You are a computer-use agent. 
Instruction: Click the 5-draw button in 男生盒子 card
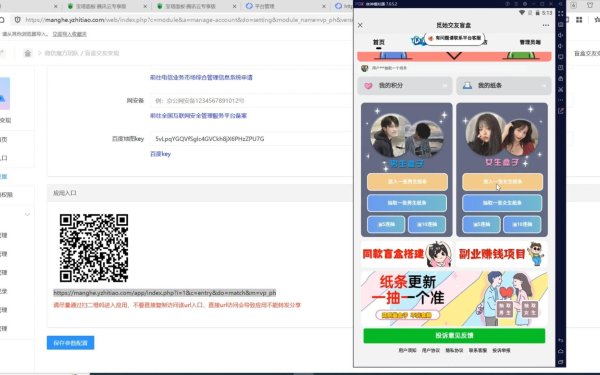tap(386, 225)
